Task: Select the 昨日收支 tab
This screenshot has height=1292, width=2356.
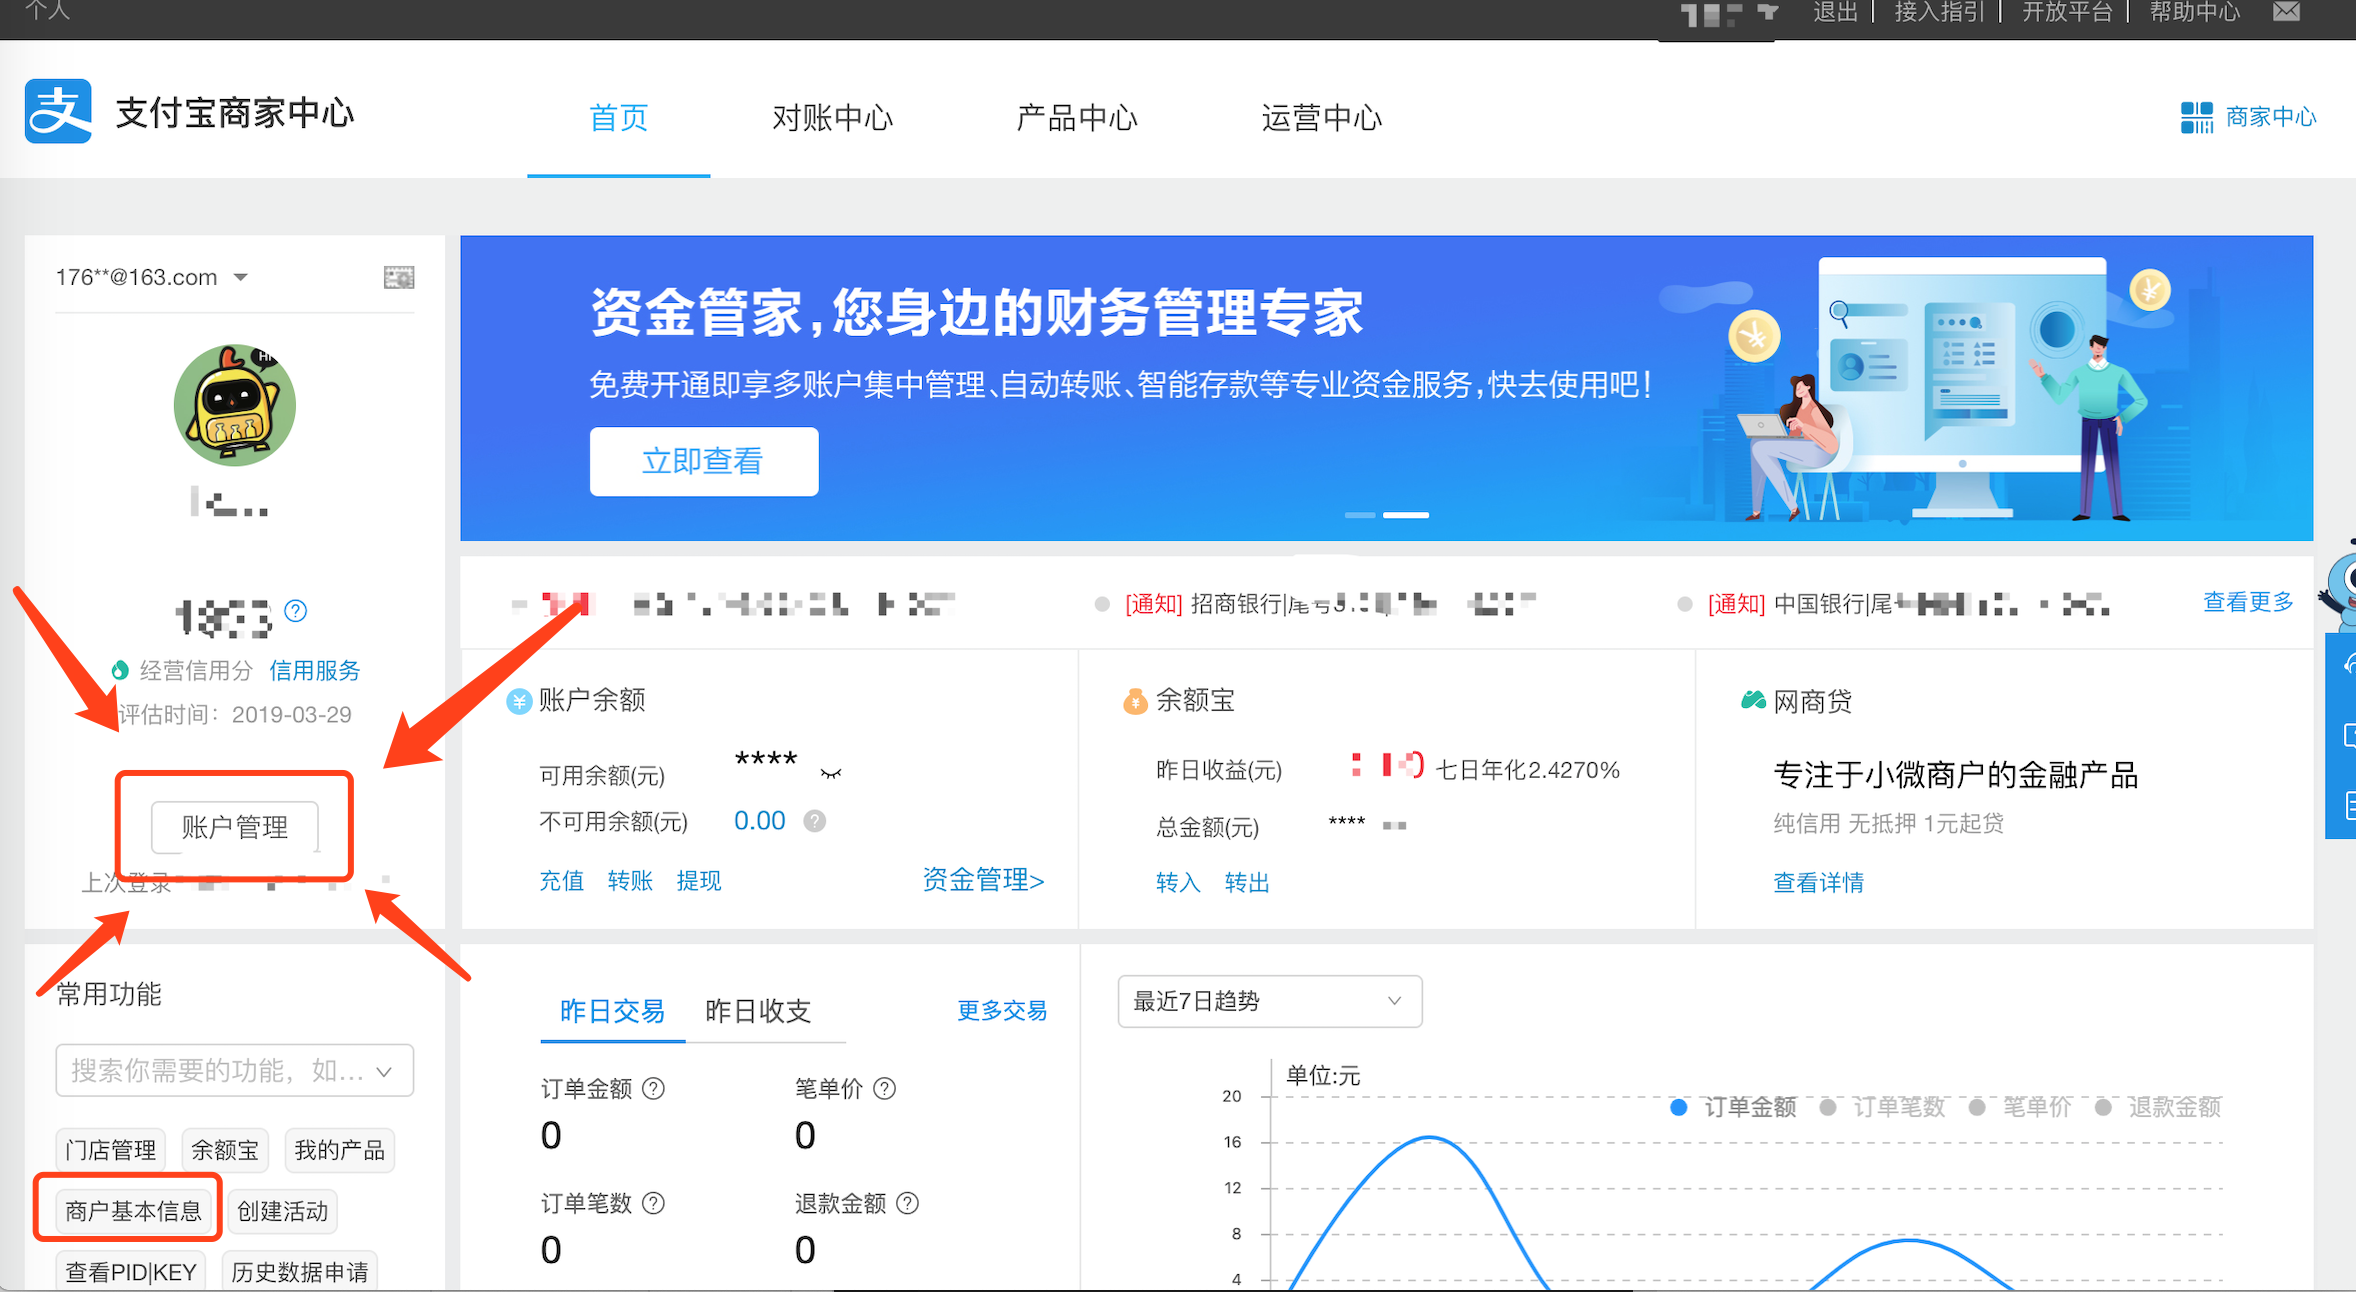Action: pyautogui.click(x=757, y=1011)
